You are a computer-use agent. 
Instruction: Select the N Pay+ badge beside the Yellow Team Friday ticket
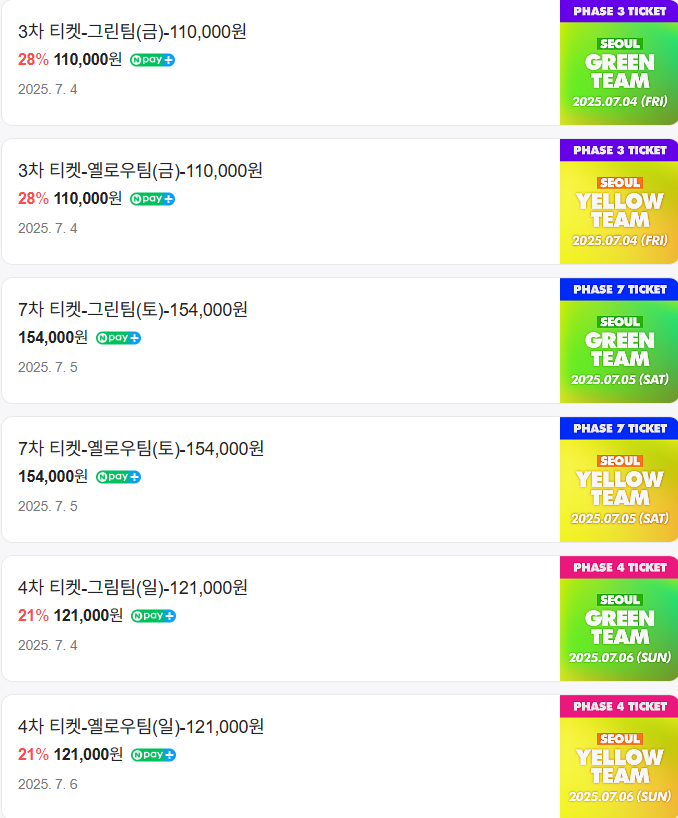[x=149, y=200]
